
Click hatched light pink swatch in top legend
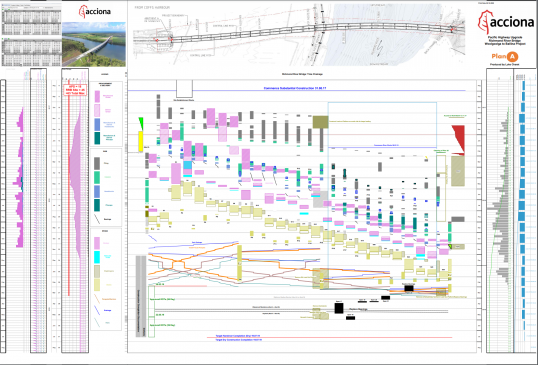click(x=97, y=110)
